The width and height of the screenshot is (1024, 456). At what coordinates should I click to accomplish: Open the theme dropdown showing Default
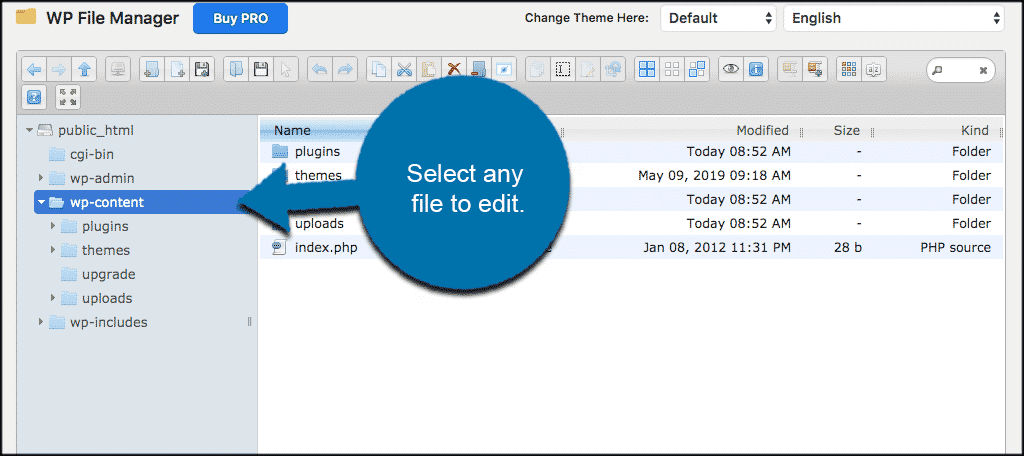[718, 18]
